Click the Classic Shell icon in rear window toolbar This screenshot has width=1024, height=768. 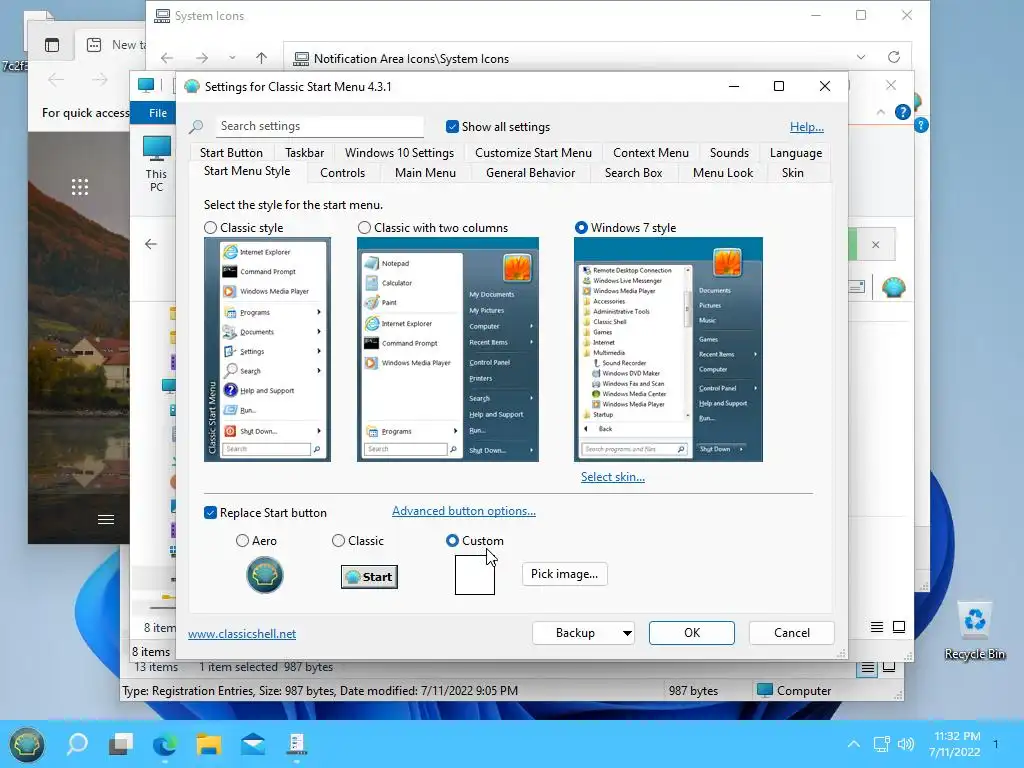[x=893, y=287]
